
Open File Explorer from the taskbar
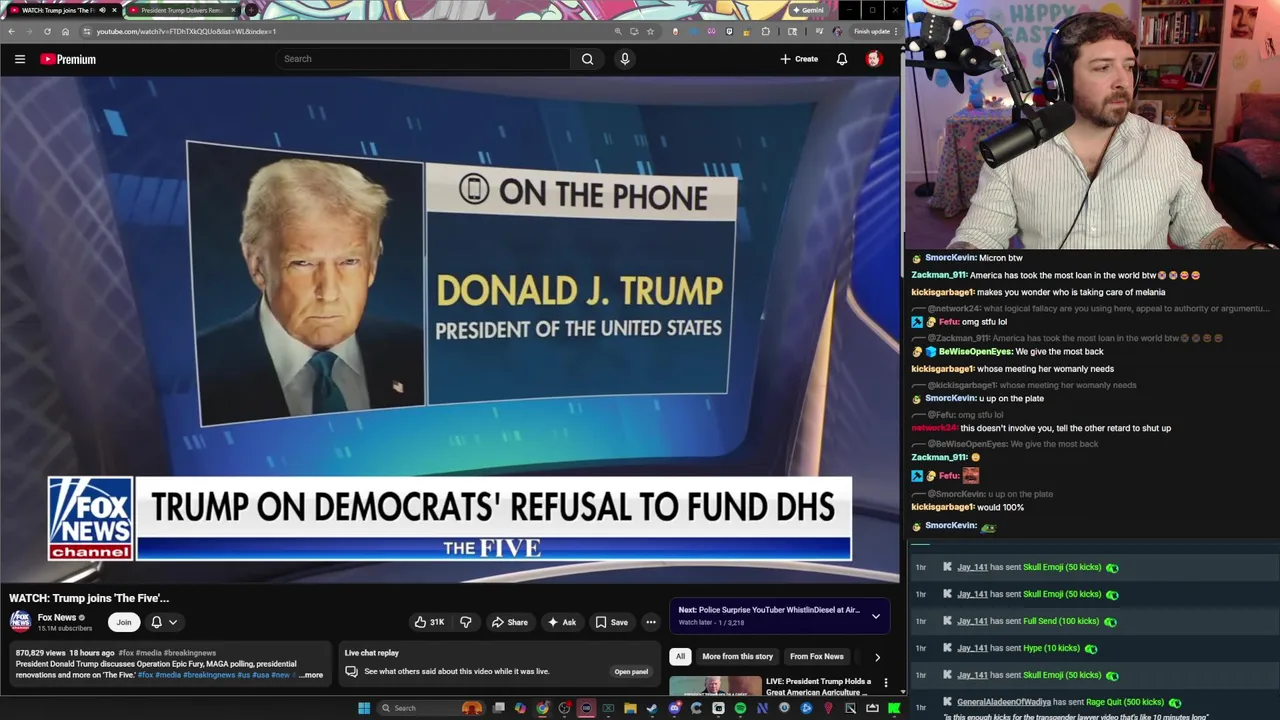(x=630, y=708)
